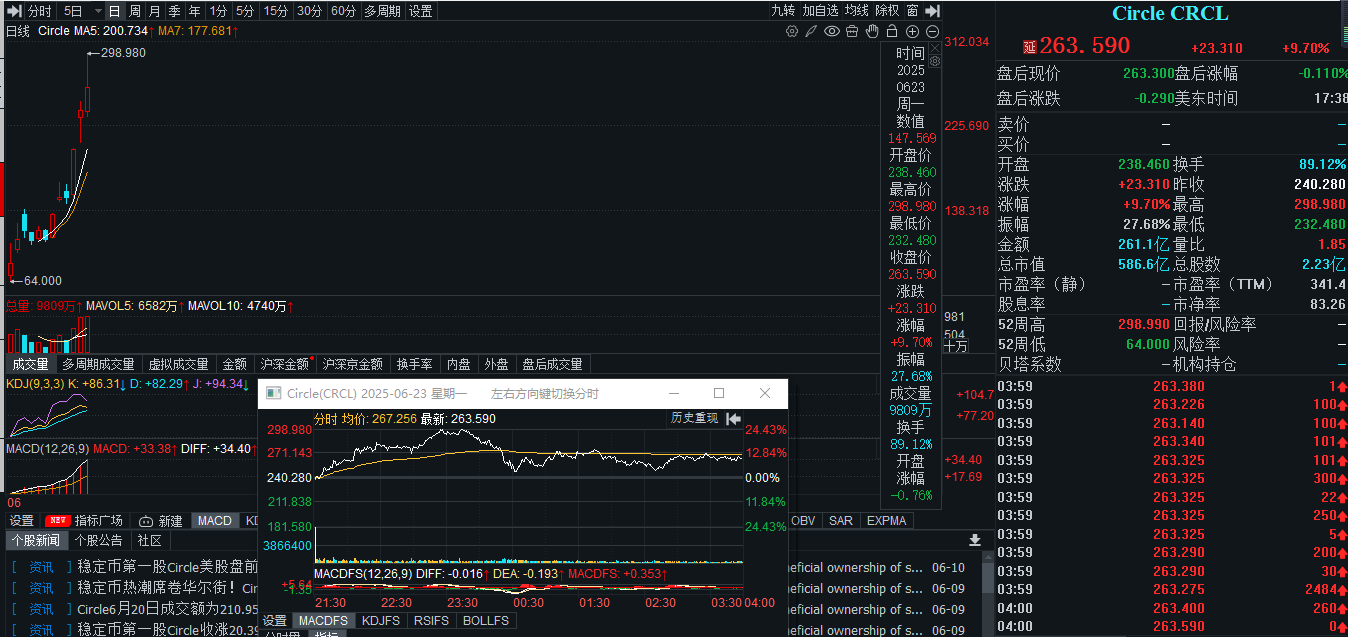The width and height of the screenshot is (1348, 637).
Task: Click the collapse-panel arrow icon at top-left
Action: pos(13,11)
